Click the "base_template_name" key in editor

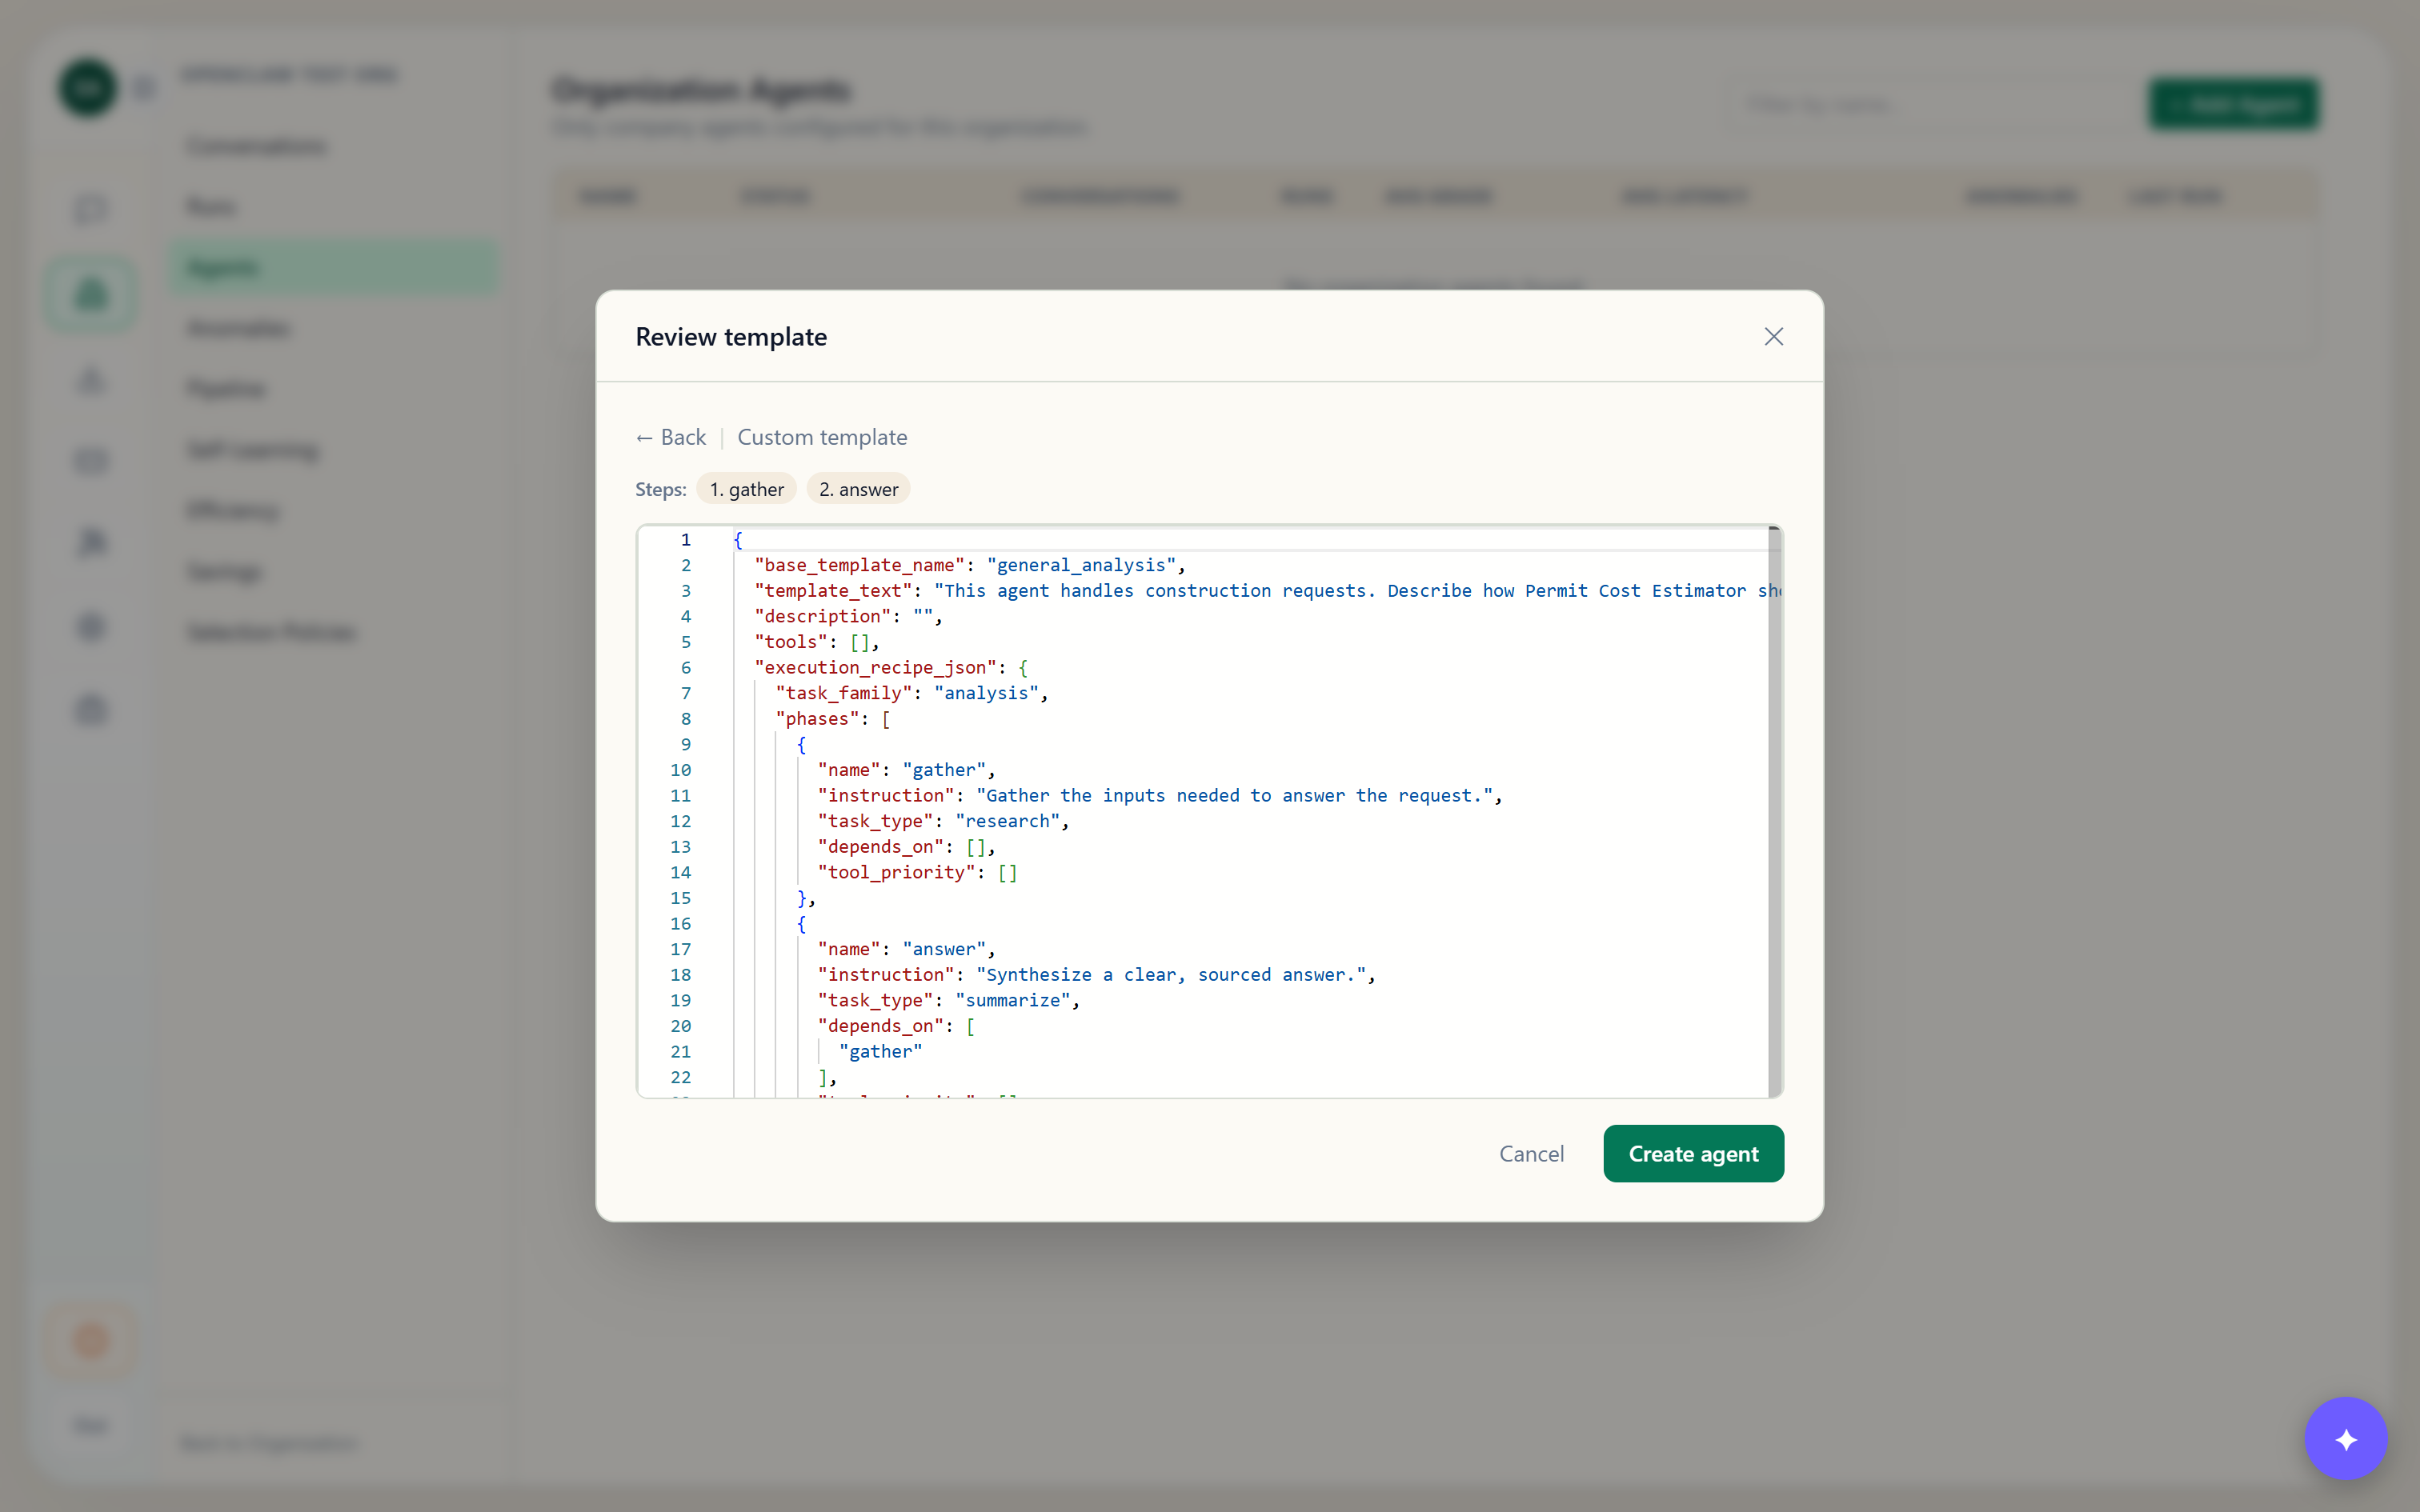pos(859,565)
